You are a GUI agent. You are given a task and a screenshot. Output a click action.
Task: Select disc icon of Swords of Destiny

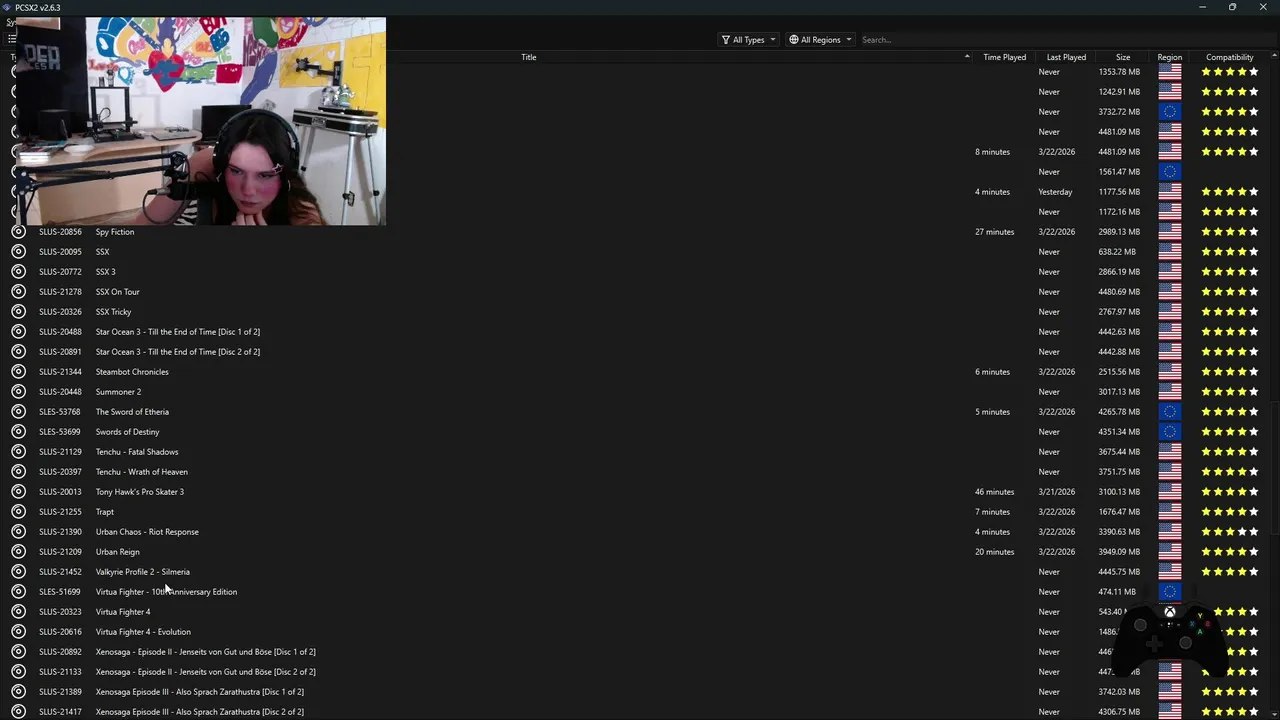coord(18,431)
